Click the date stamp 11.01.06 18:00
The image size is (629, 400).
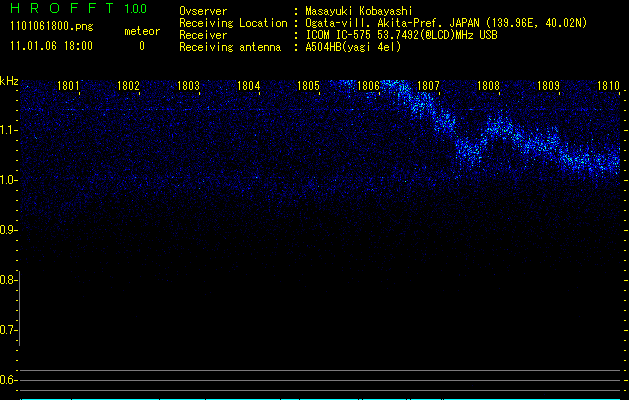coord(51,46)
